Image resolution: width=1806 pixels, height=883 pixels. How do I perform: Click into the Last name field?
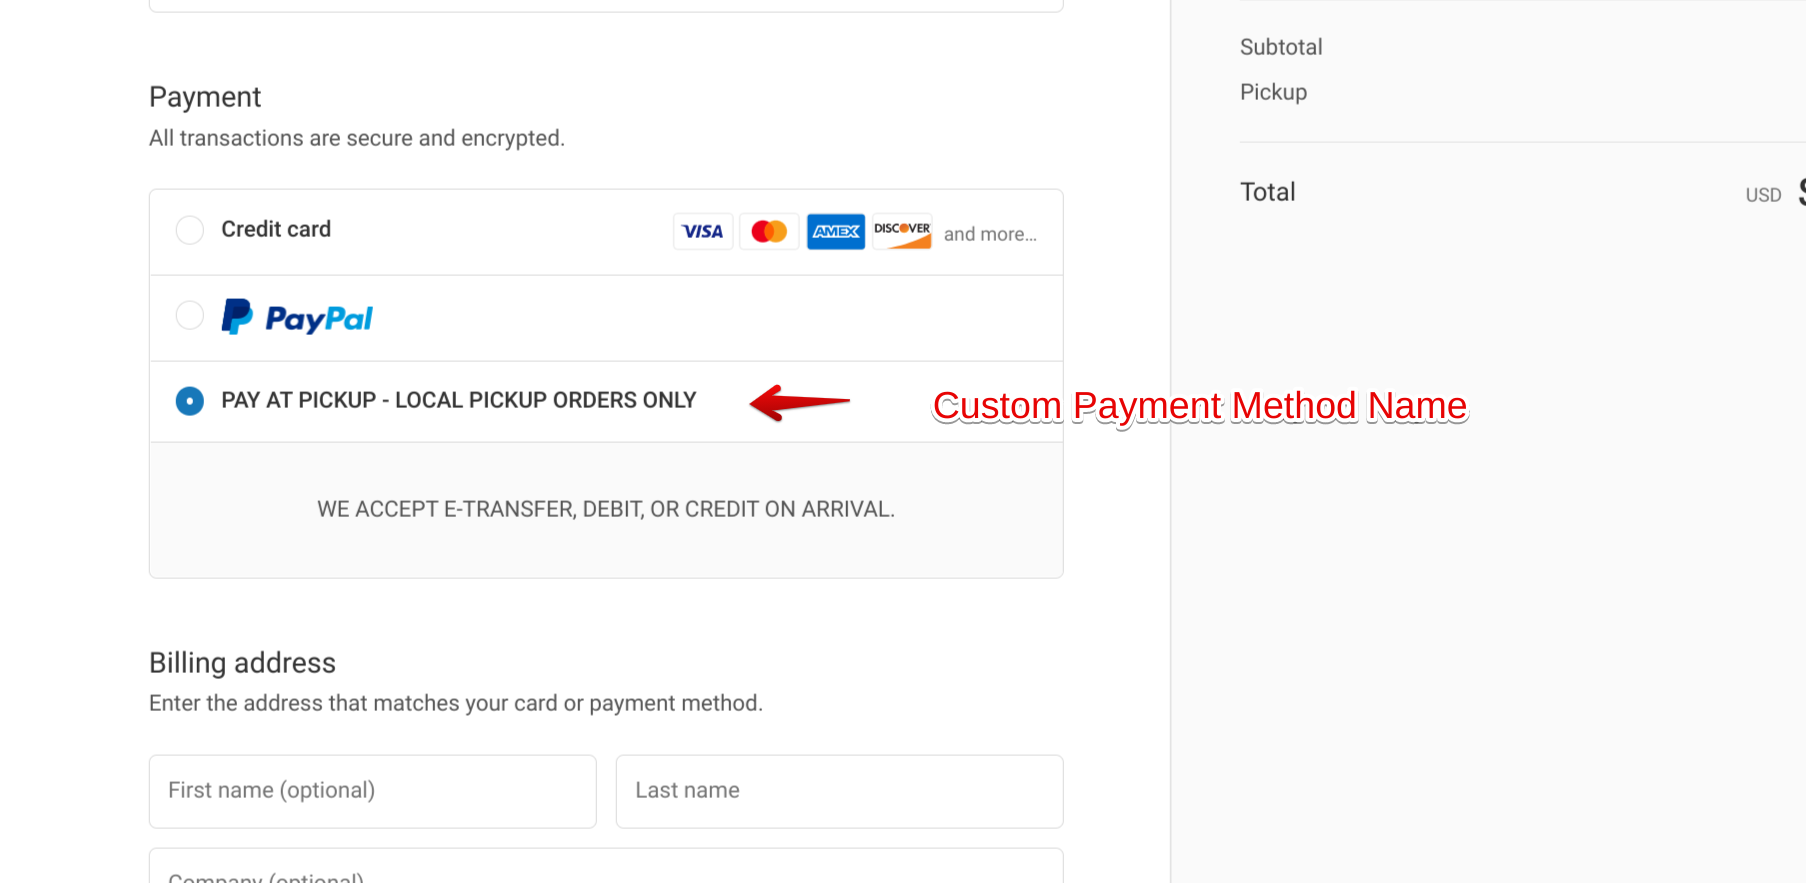tap(839, 791)
